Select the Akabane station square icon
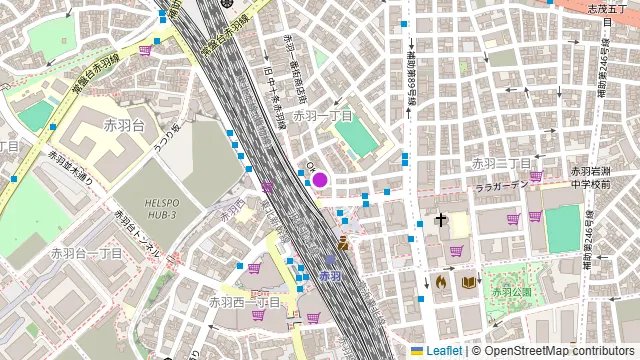 pyautogui.click(x=330, y=259)
